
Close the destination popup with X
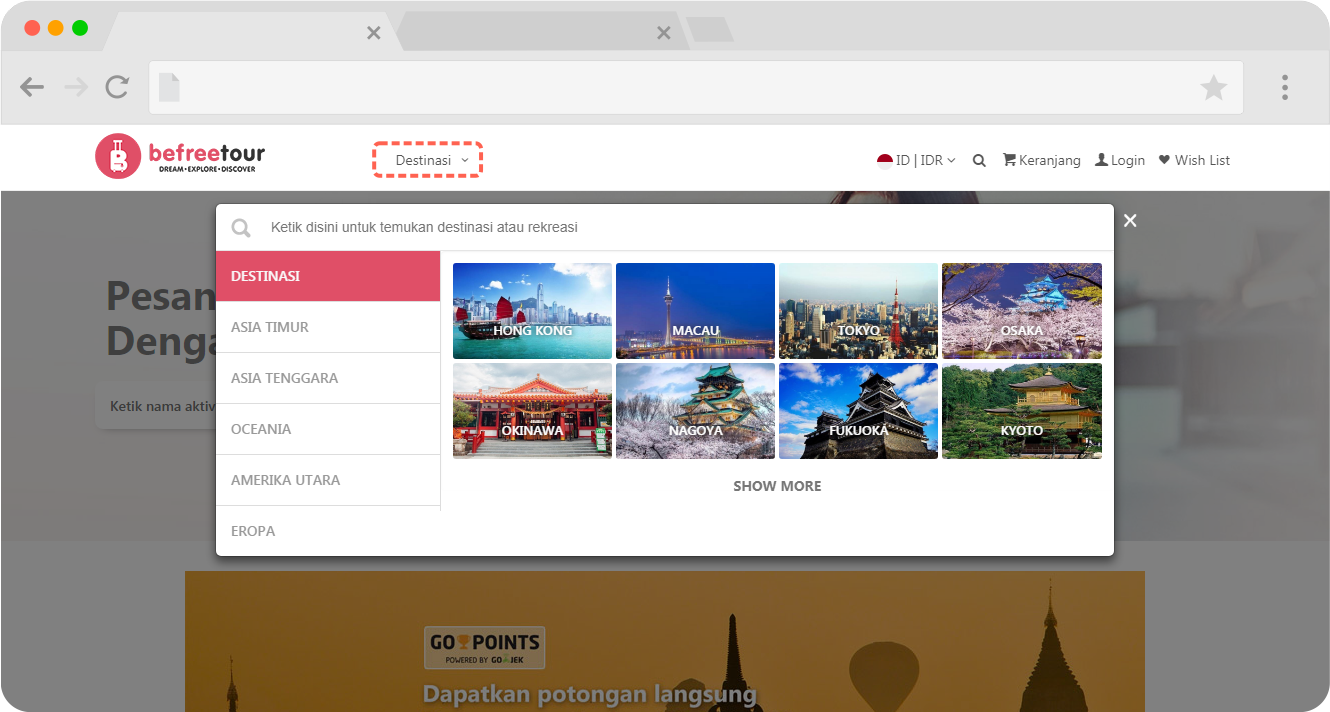(x=1130, y=221)
